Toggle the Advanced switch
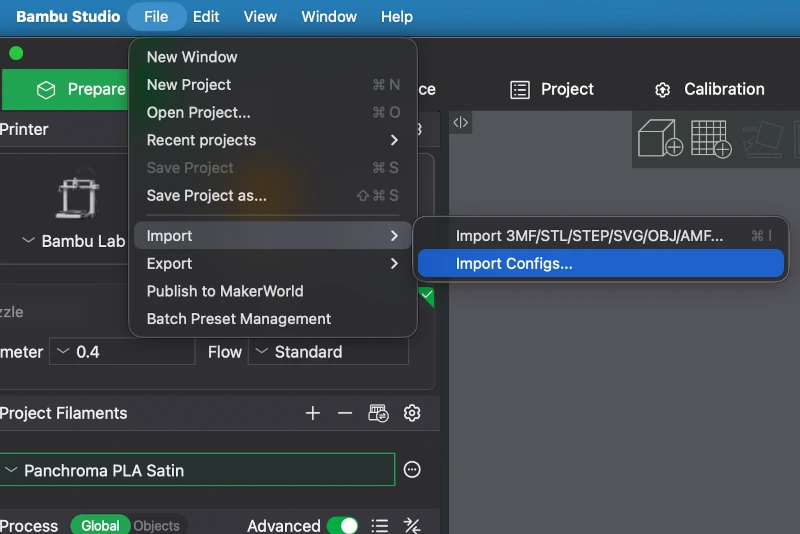The width and height of the screenshot is (800, 534). [342, 525]
